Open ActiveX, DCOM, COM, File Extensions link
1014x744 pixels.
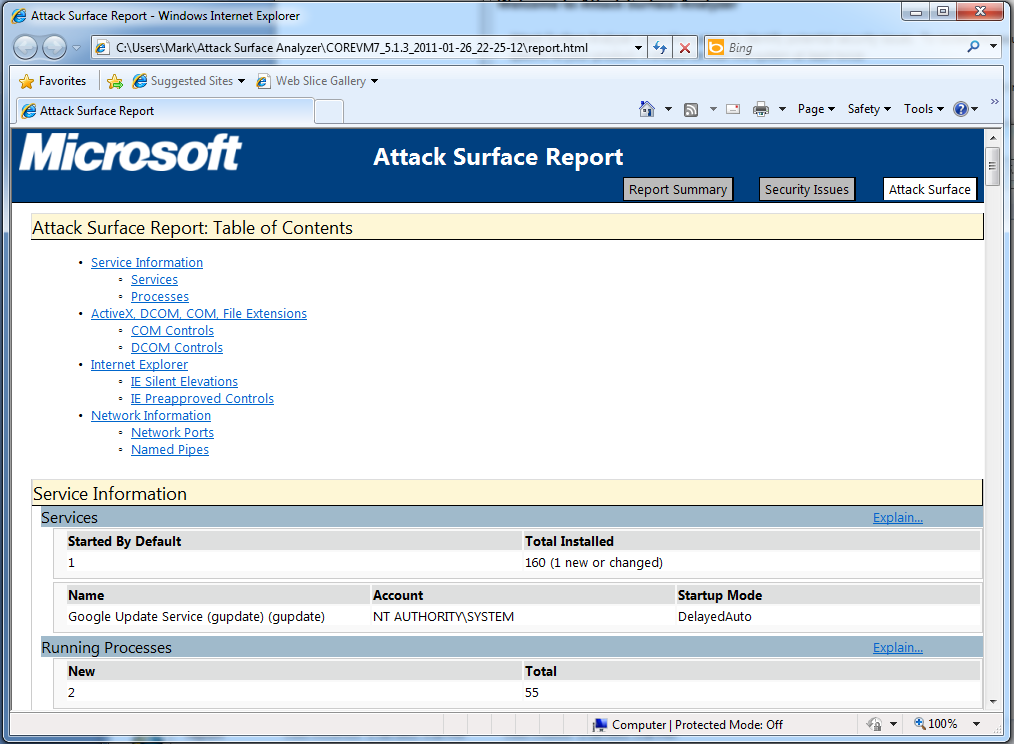point(199,314)
